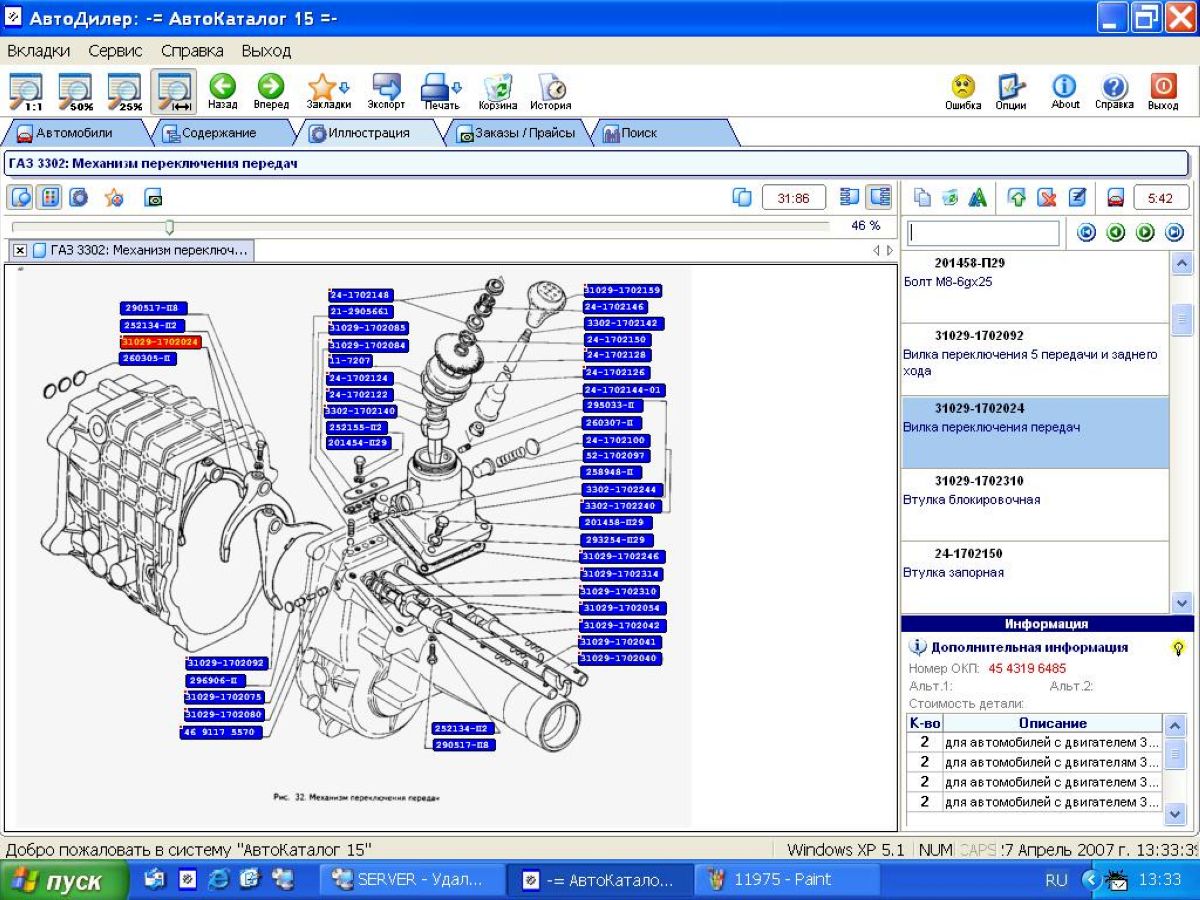
Task: Click the Выход exit toolbar icon
Action: (x=1163, y=91)
